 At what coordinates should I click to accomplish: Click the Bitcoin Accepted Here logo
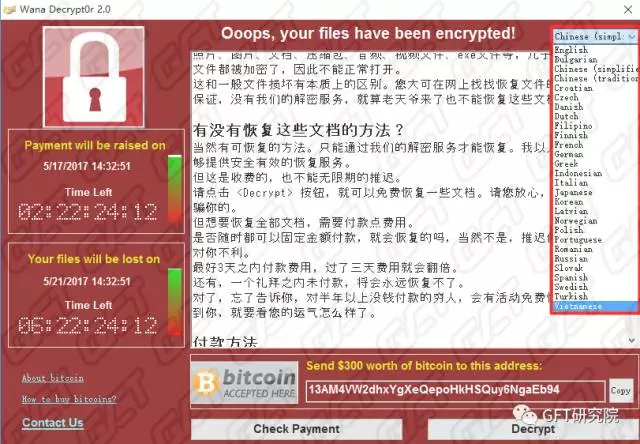point(244,383)
